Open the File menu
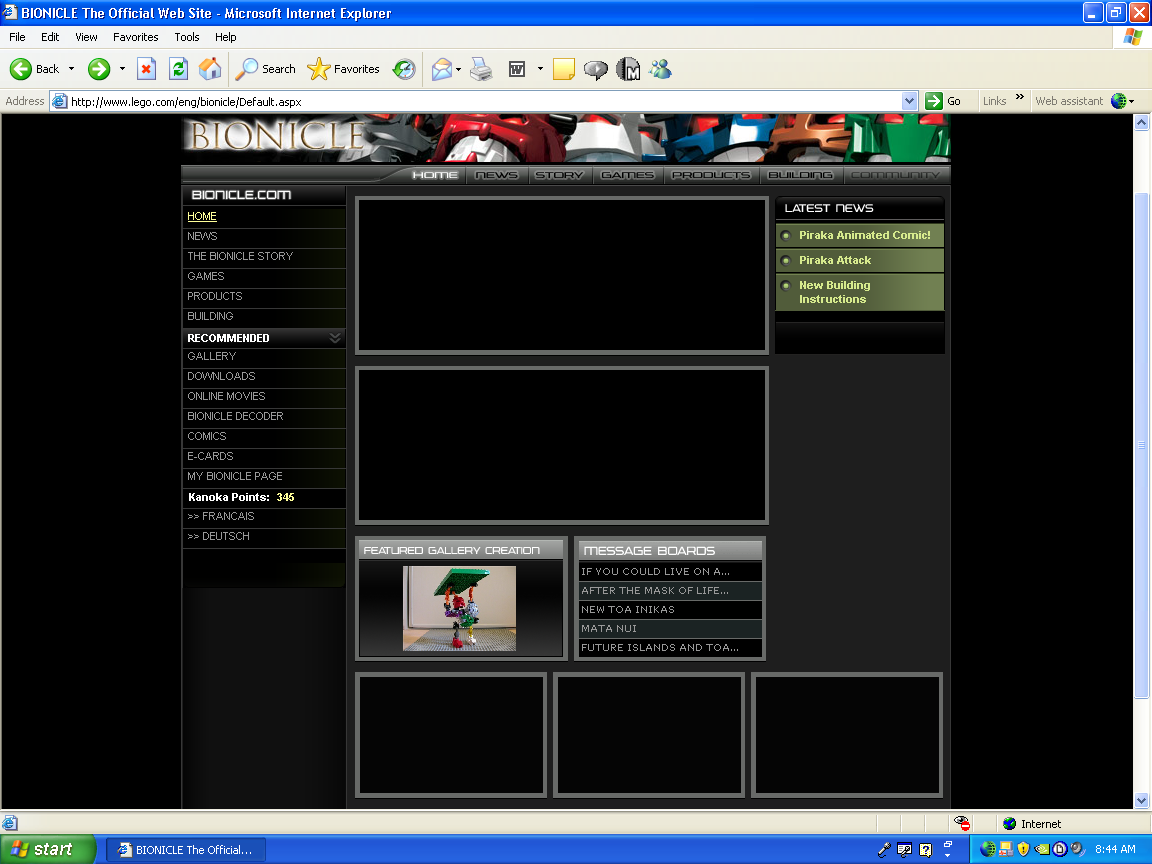 pyautogui.click(x=17, y=37)
